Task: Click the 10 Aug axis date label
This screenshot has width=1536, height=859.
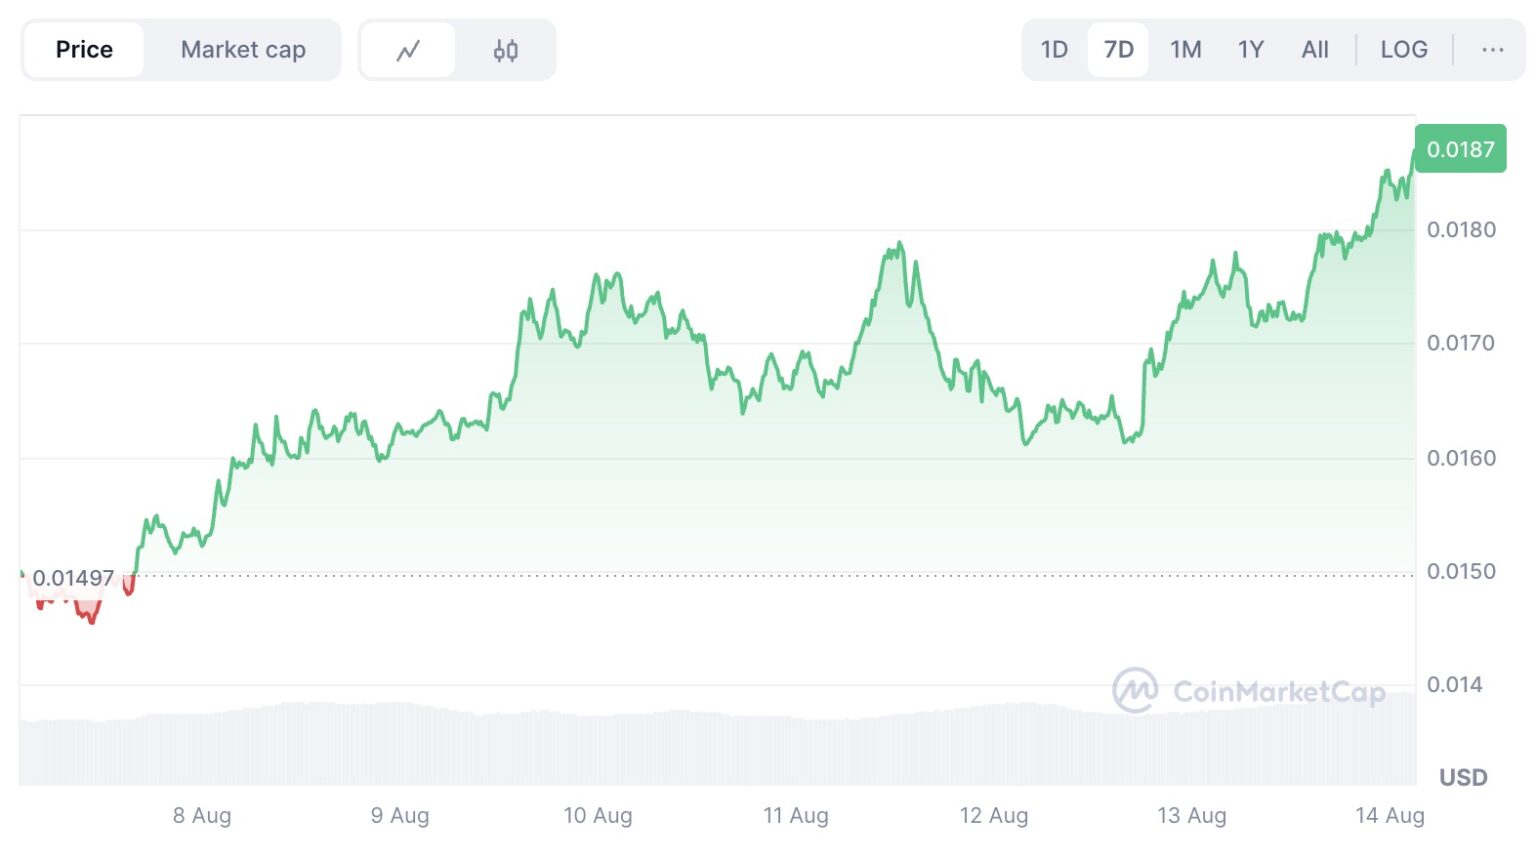Action: coord(600,816)
